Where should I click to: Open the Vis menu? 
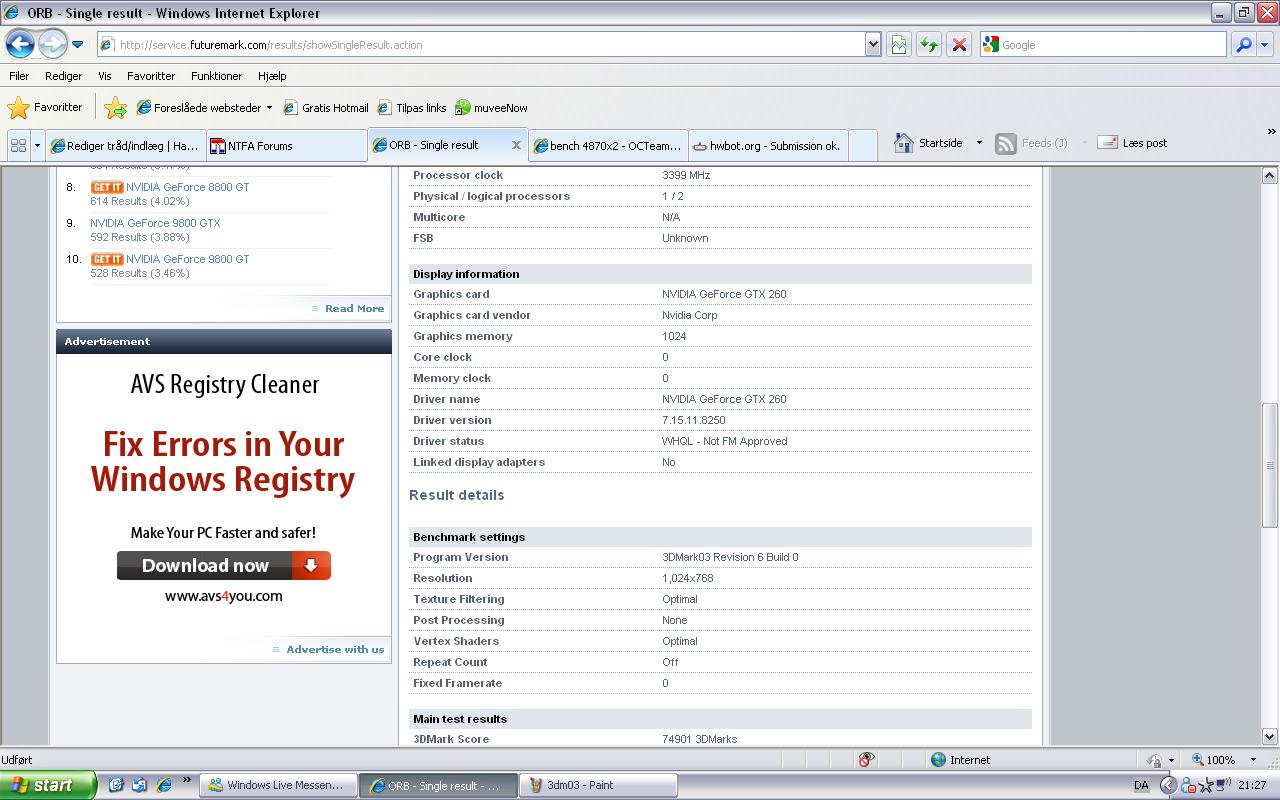(104, 76)
